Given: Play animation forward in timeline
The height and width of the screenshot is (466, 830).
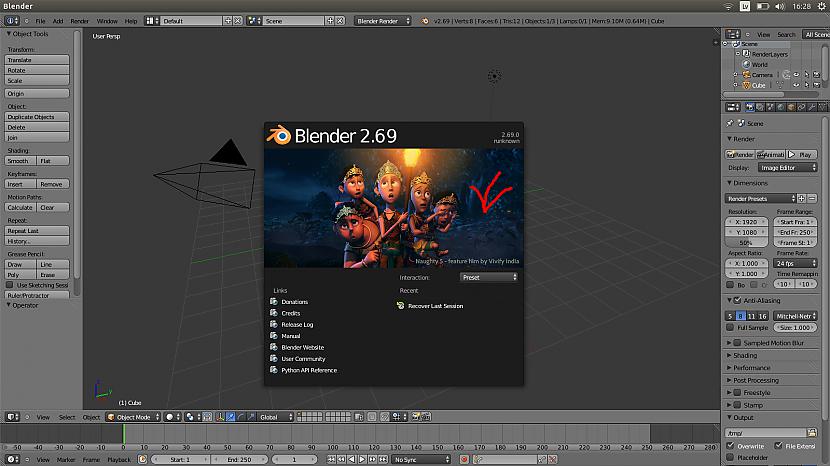Looking at the screenshot, I should click(362, 459).
